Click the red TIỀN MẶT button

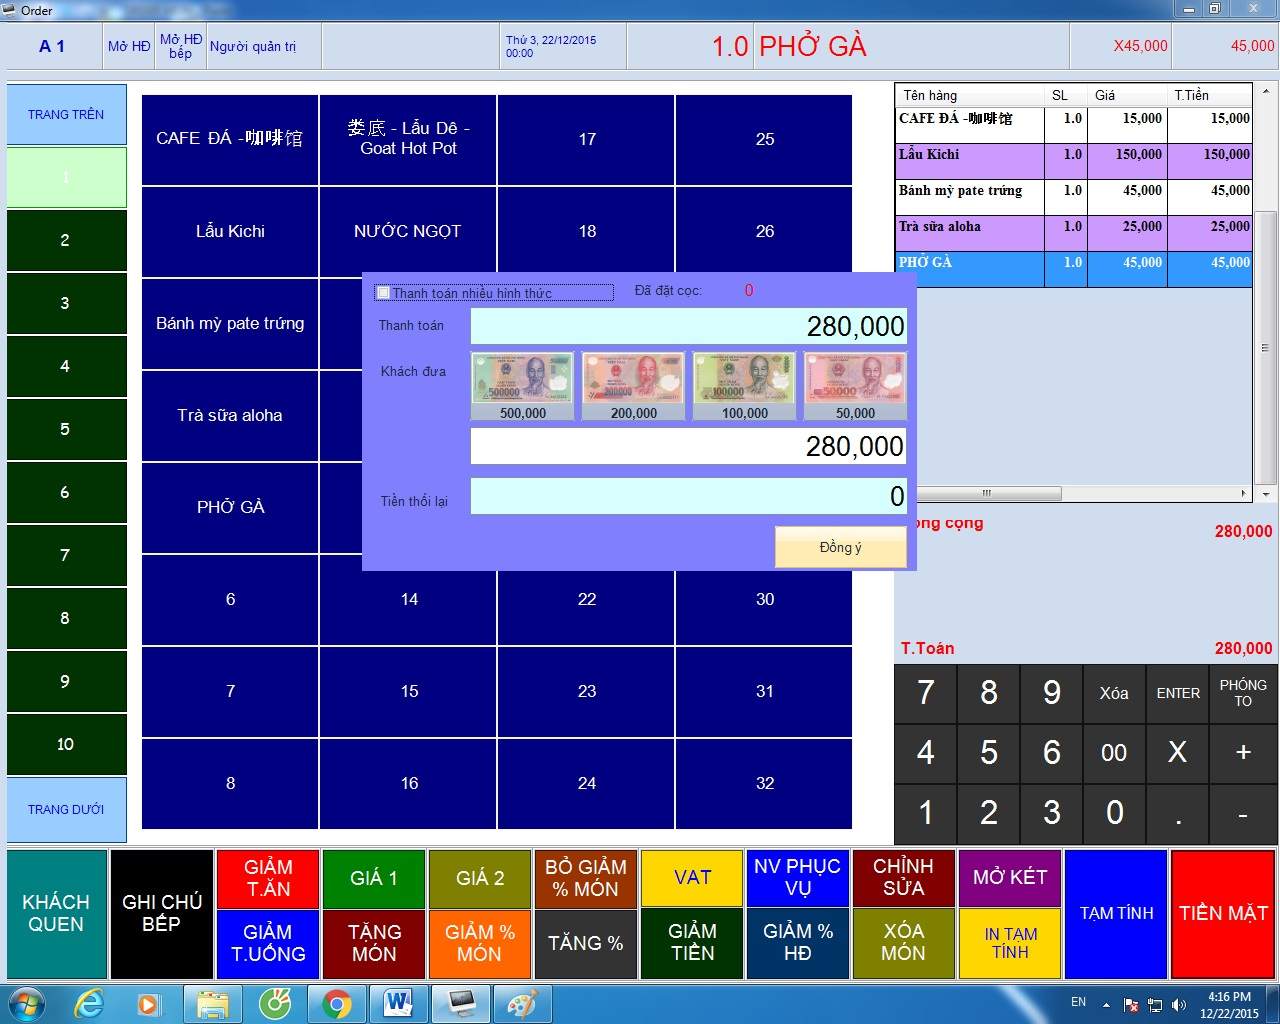tap(1222, 913)
